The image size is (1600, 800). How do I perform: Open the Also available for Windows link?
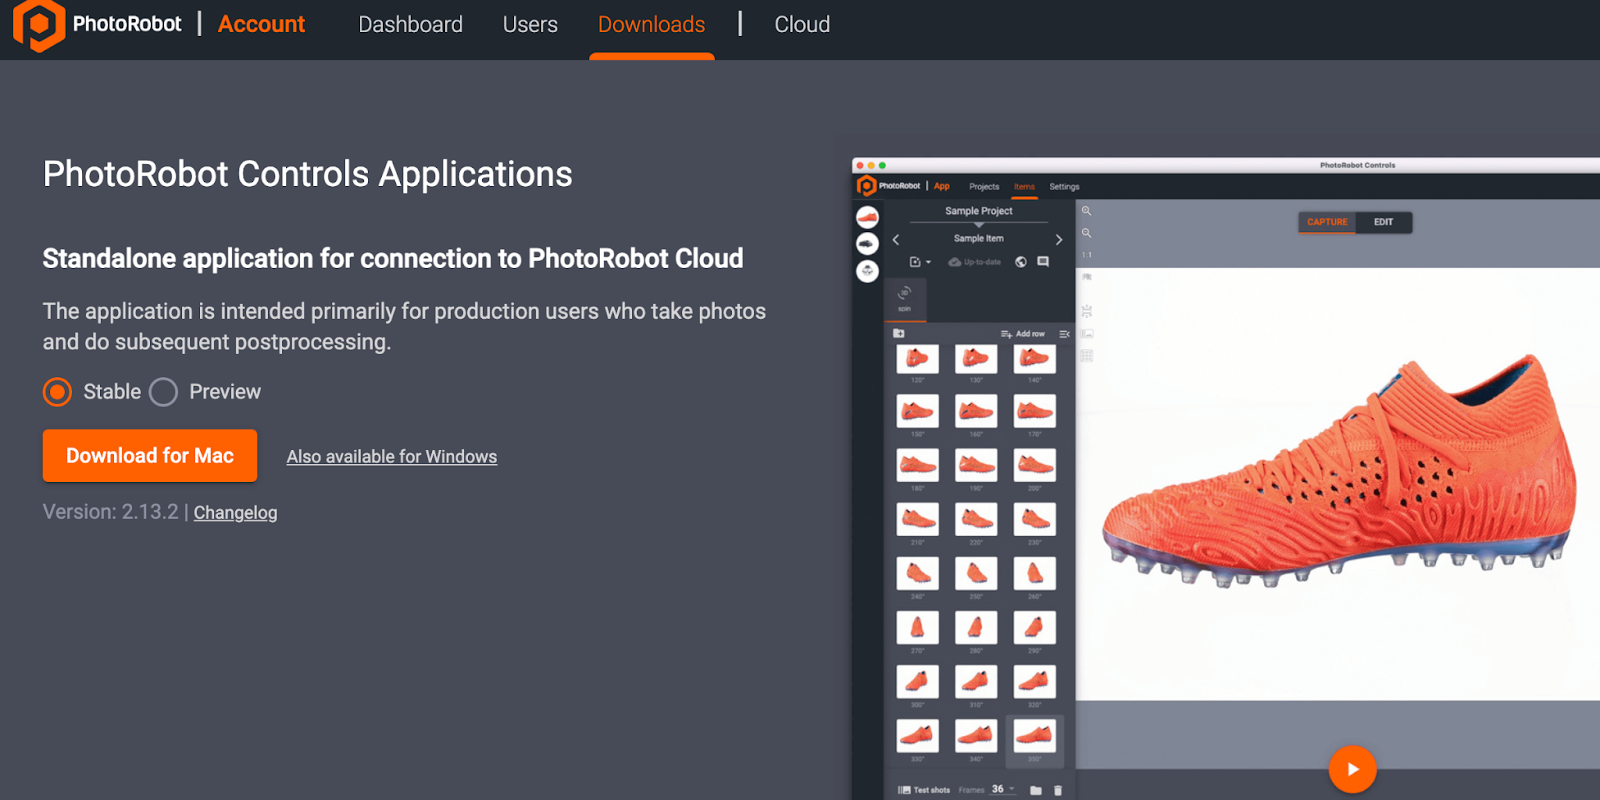click(x=392, y=457)
